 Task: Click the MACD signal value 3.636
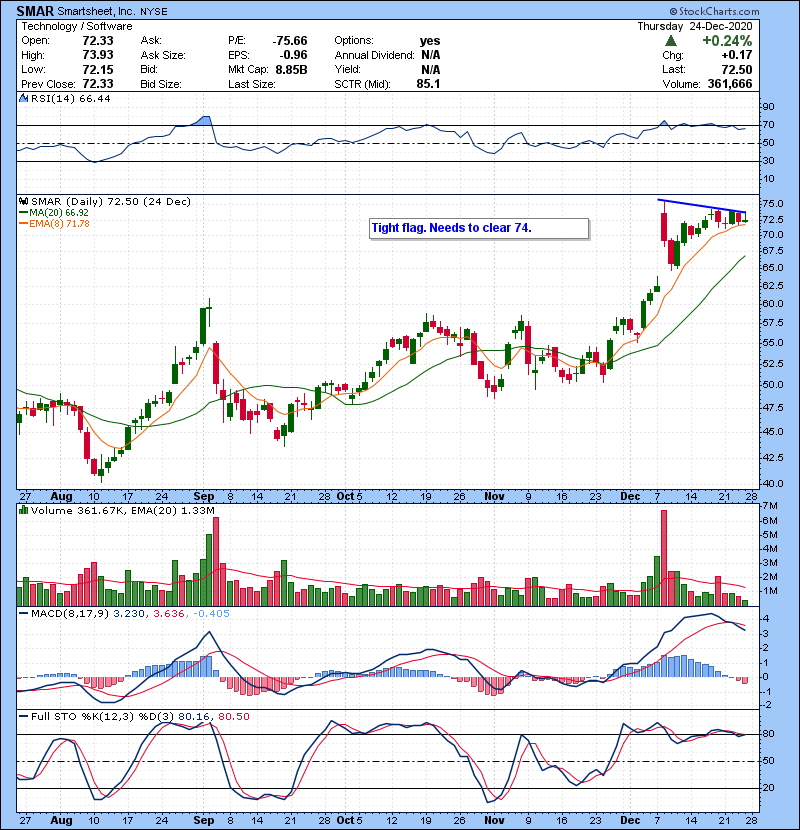169,614
